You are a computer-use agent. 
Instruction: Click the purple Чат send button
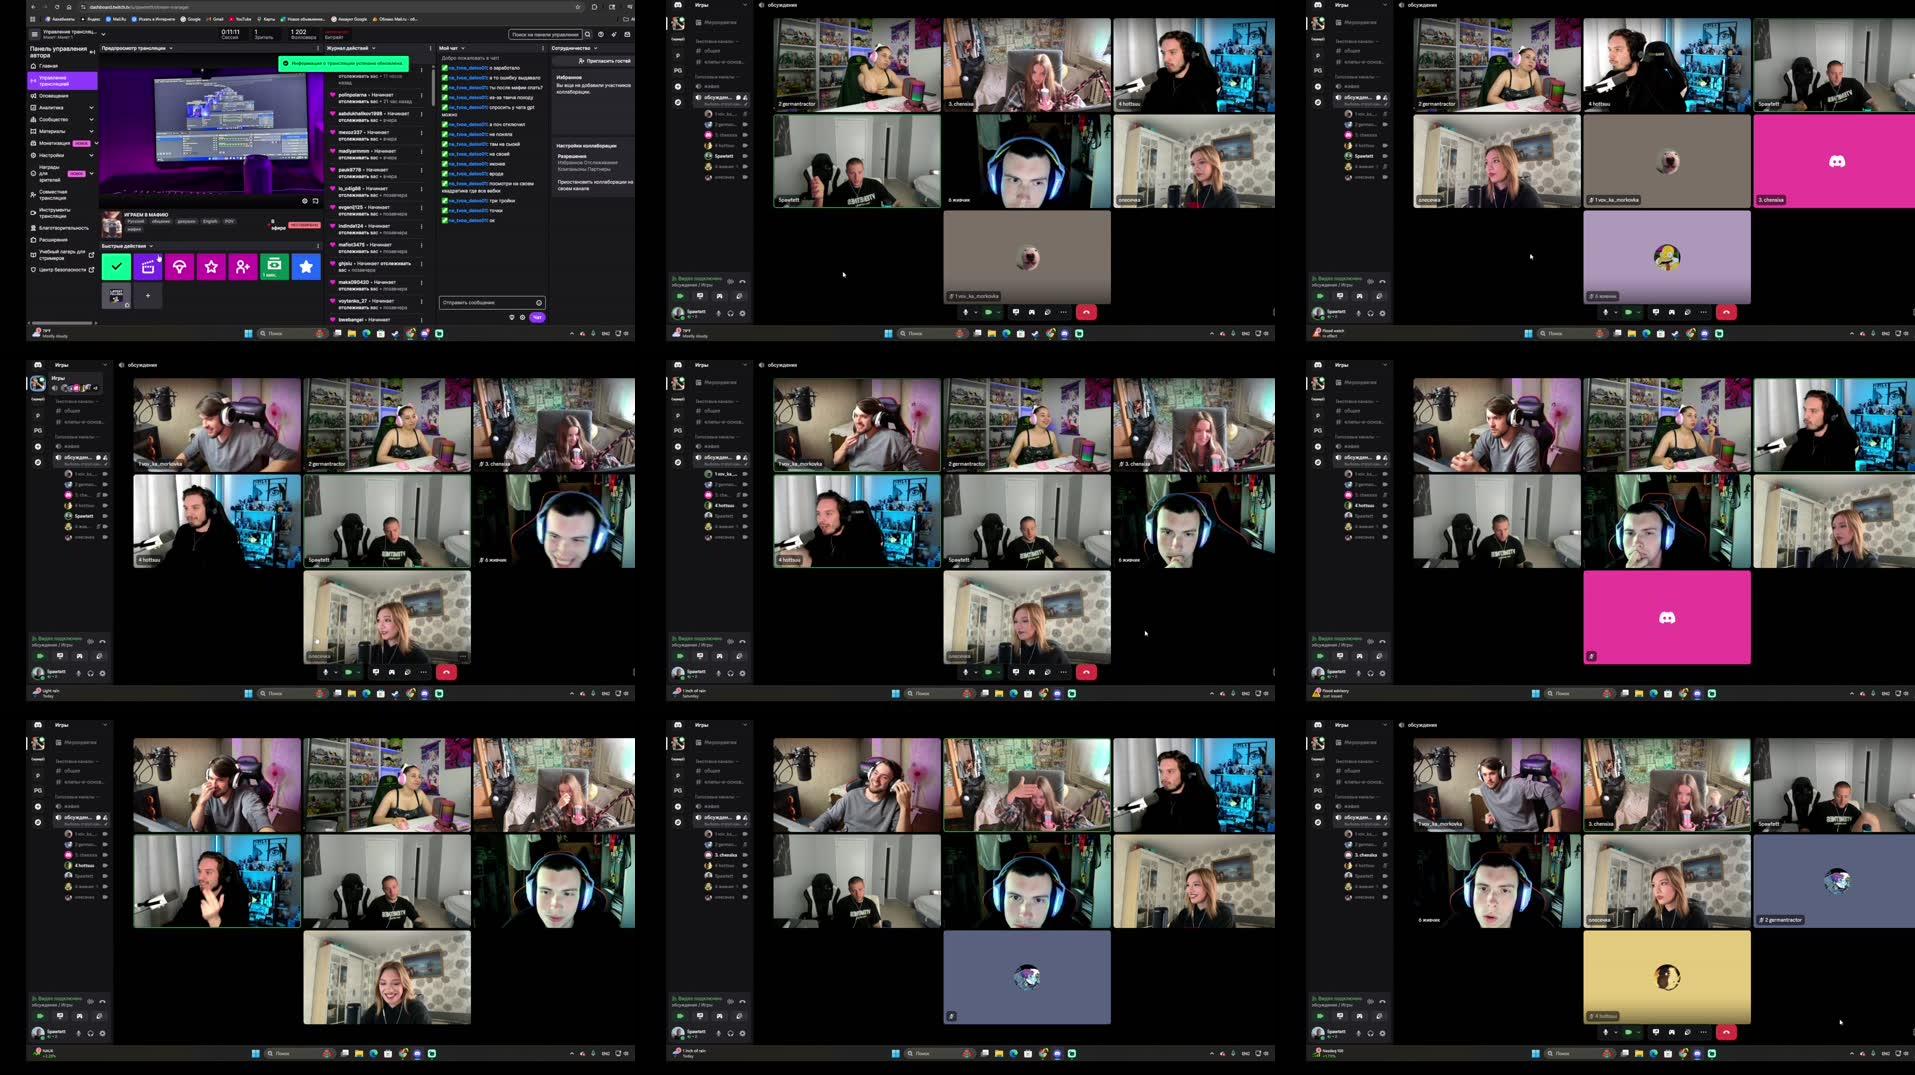(x=537, y=317)
